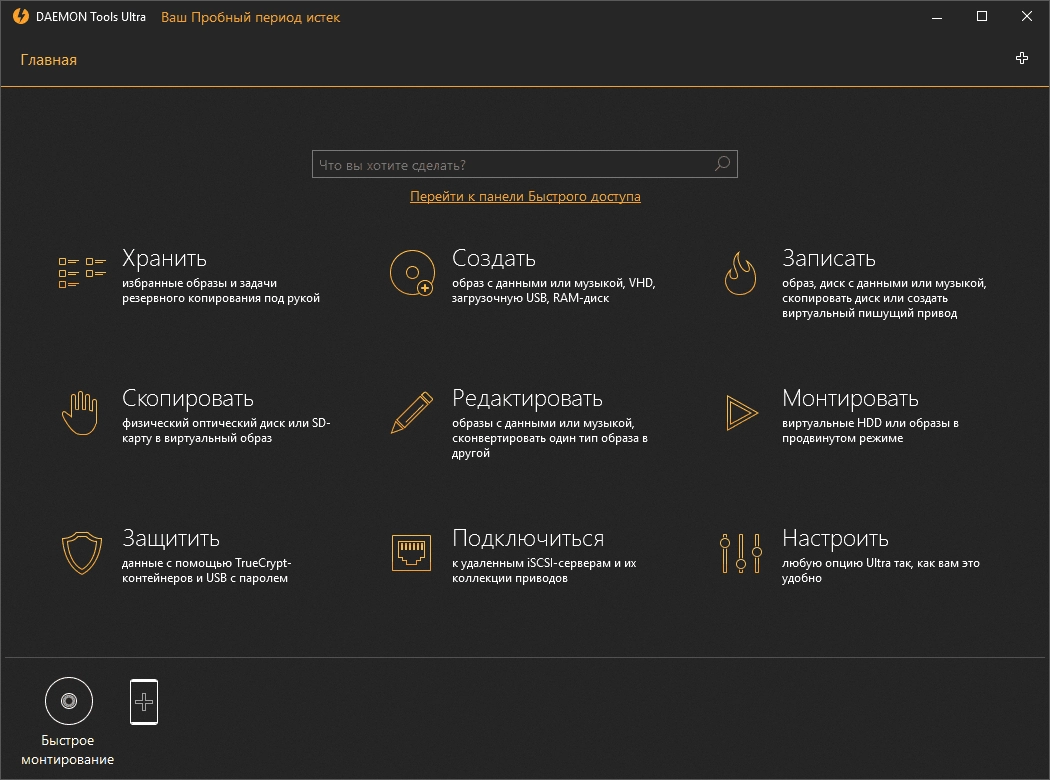1050x780 pixels.
Task: Open the Защитить section heading
Action: tap(171, 538)
